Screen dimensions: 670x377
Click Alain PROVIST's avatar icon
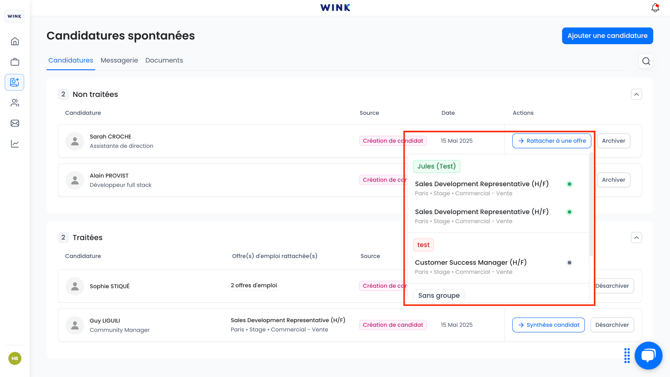click(75, 180)
